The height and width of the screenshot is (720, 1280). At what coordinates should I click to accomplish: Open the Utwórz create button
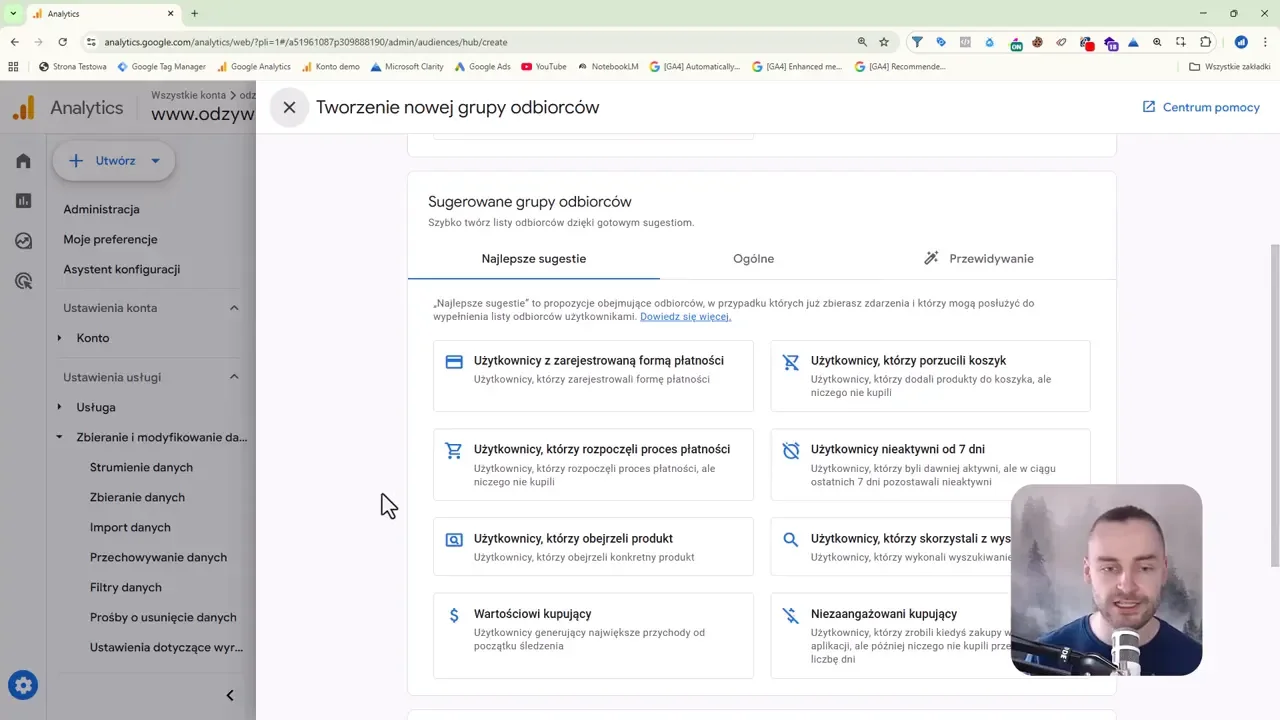pos(114,160)
